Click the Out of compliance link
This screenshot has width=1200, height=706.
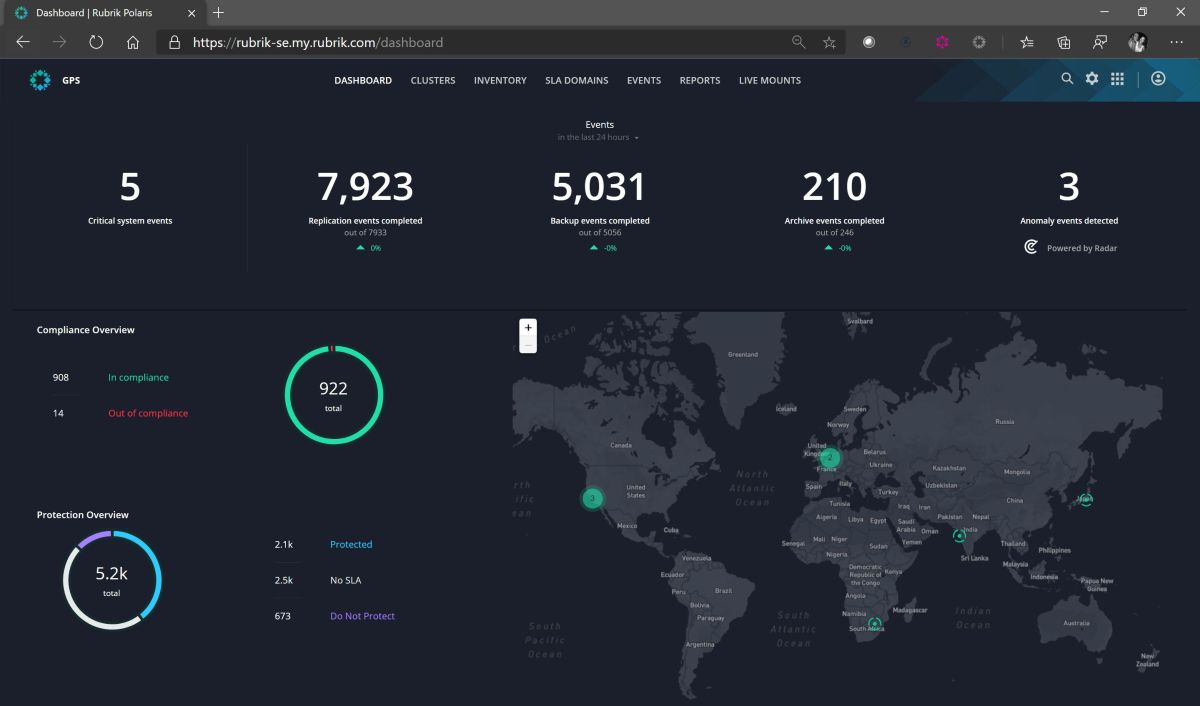pos(147,412)
